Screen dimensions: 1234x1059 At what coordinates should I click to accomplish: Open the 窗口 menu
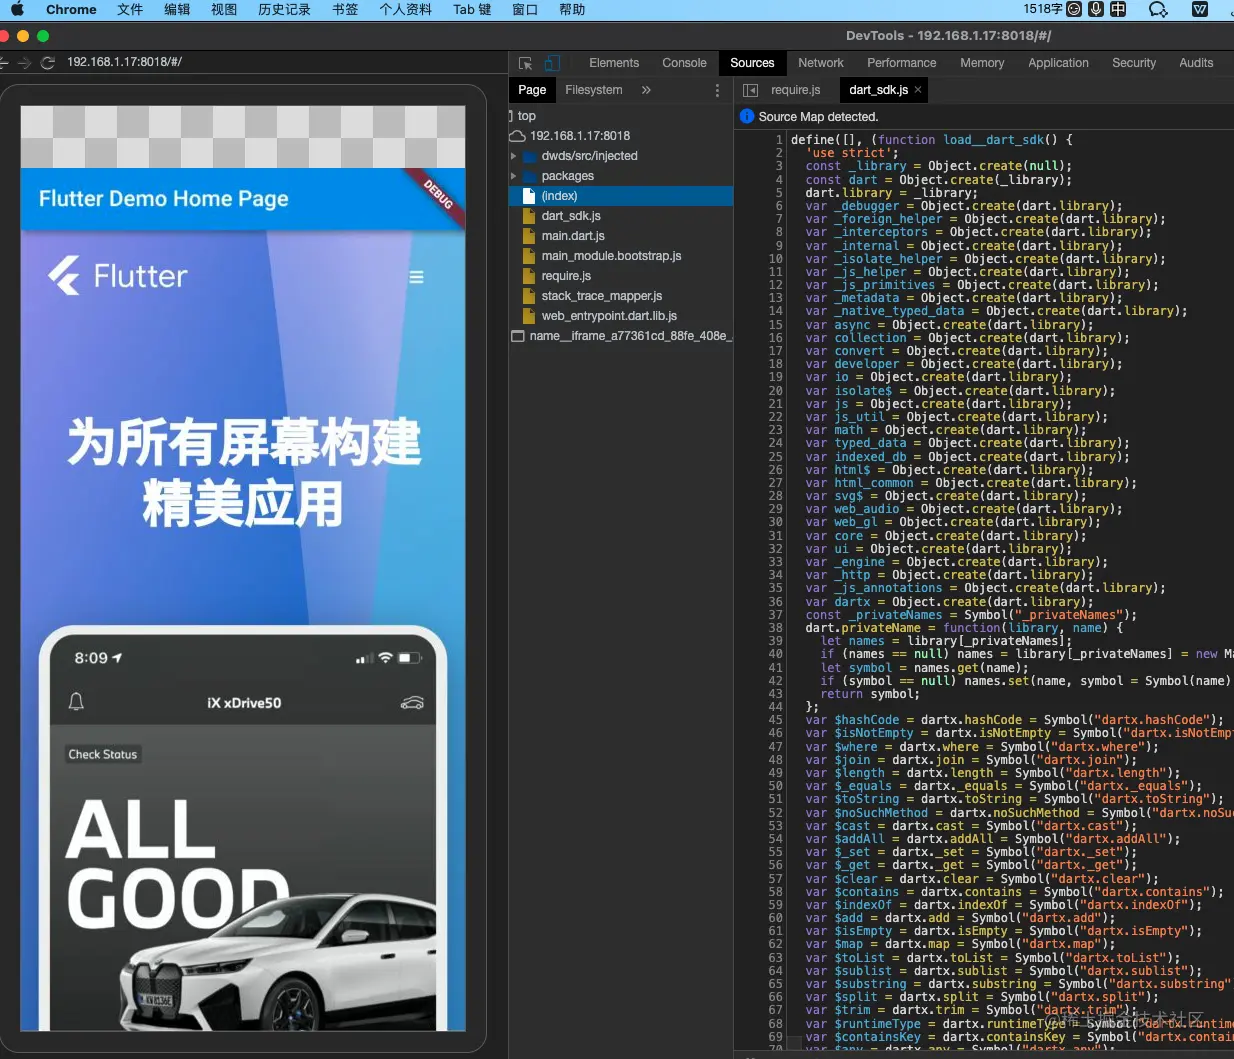coord(525,9)
